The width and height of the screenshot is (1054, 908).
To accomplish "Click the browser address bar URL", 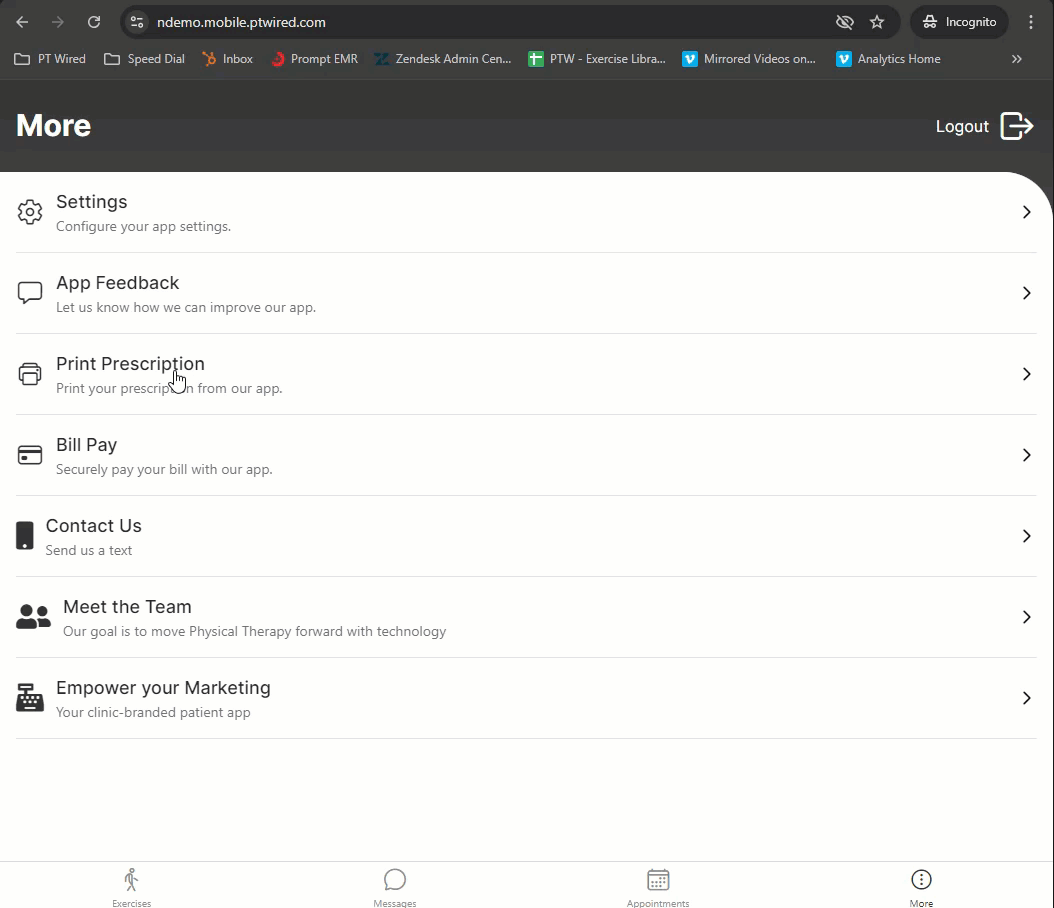I will (x=241, y=22).
